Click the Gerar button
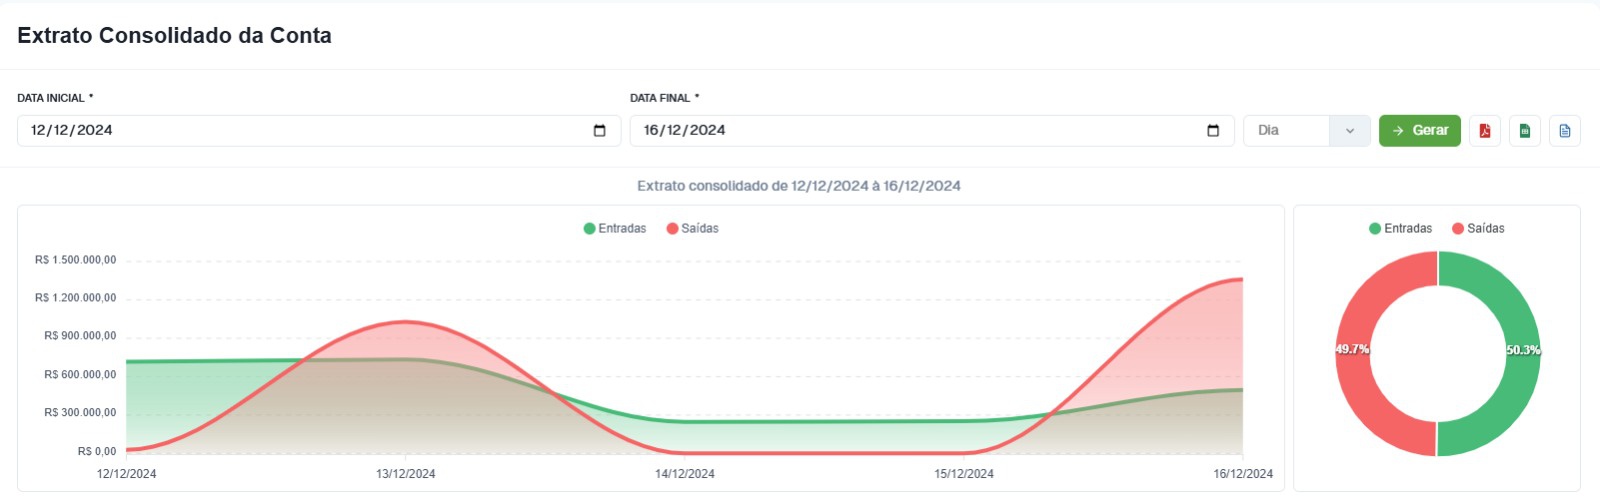Viewport: 1600px width, 504px height. click(1420, 131)
